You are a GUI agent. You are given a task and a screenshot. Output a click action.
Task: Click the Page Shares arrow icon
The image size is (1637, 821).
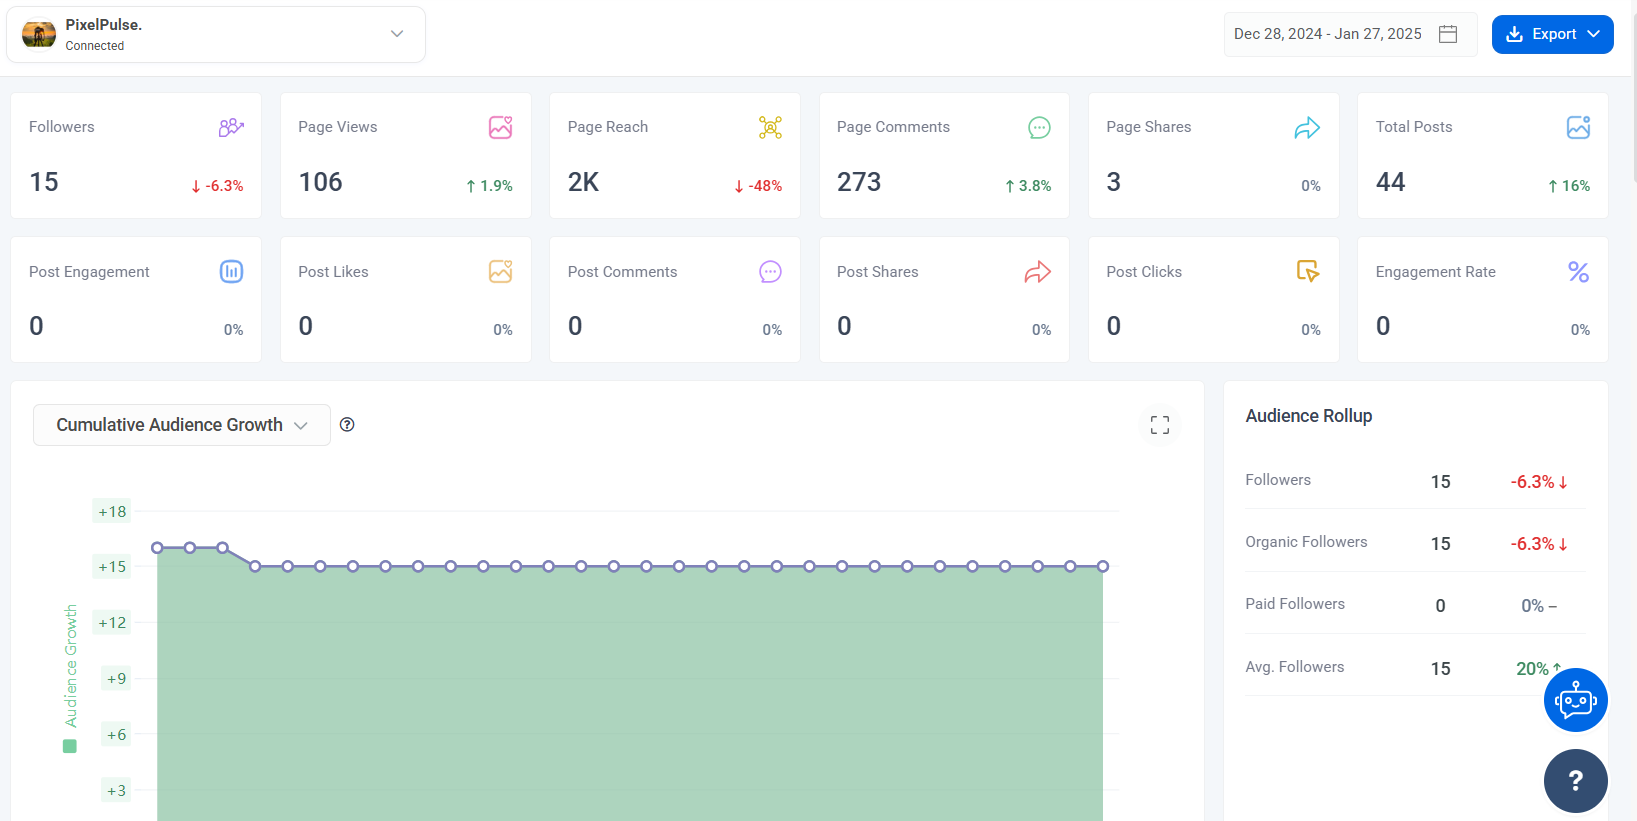coord(1307,128)
